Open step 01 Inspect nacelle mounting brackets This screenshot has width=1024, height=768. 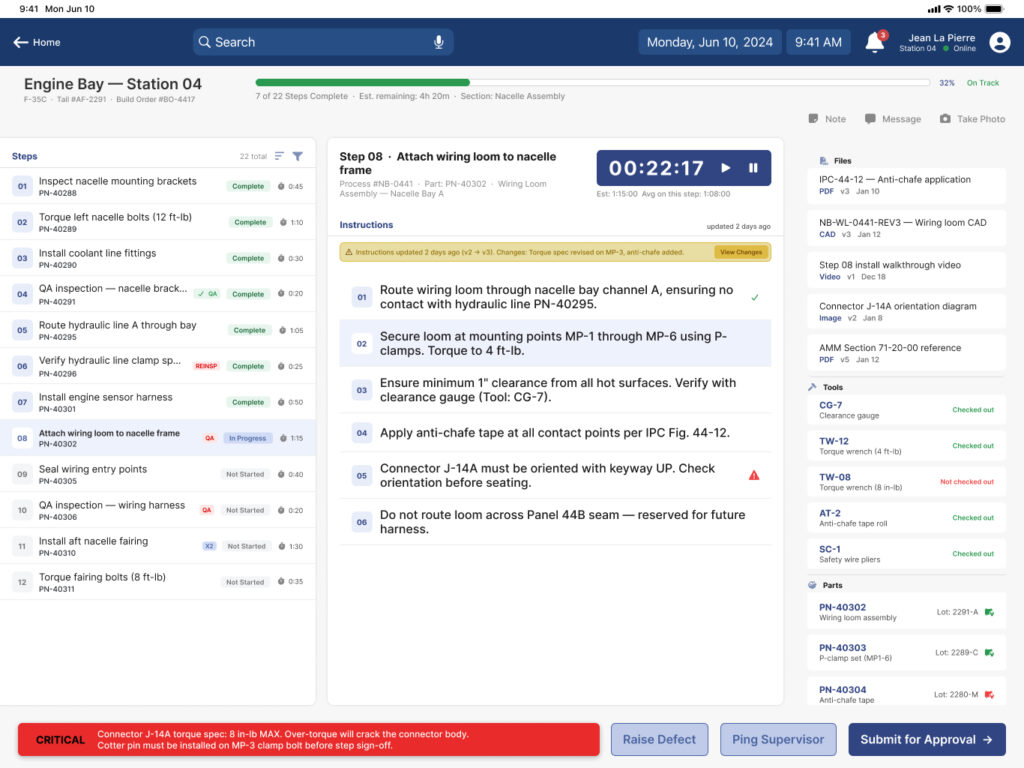point(157,186)
